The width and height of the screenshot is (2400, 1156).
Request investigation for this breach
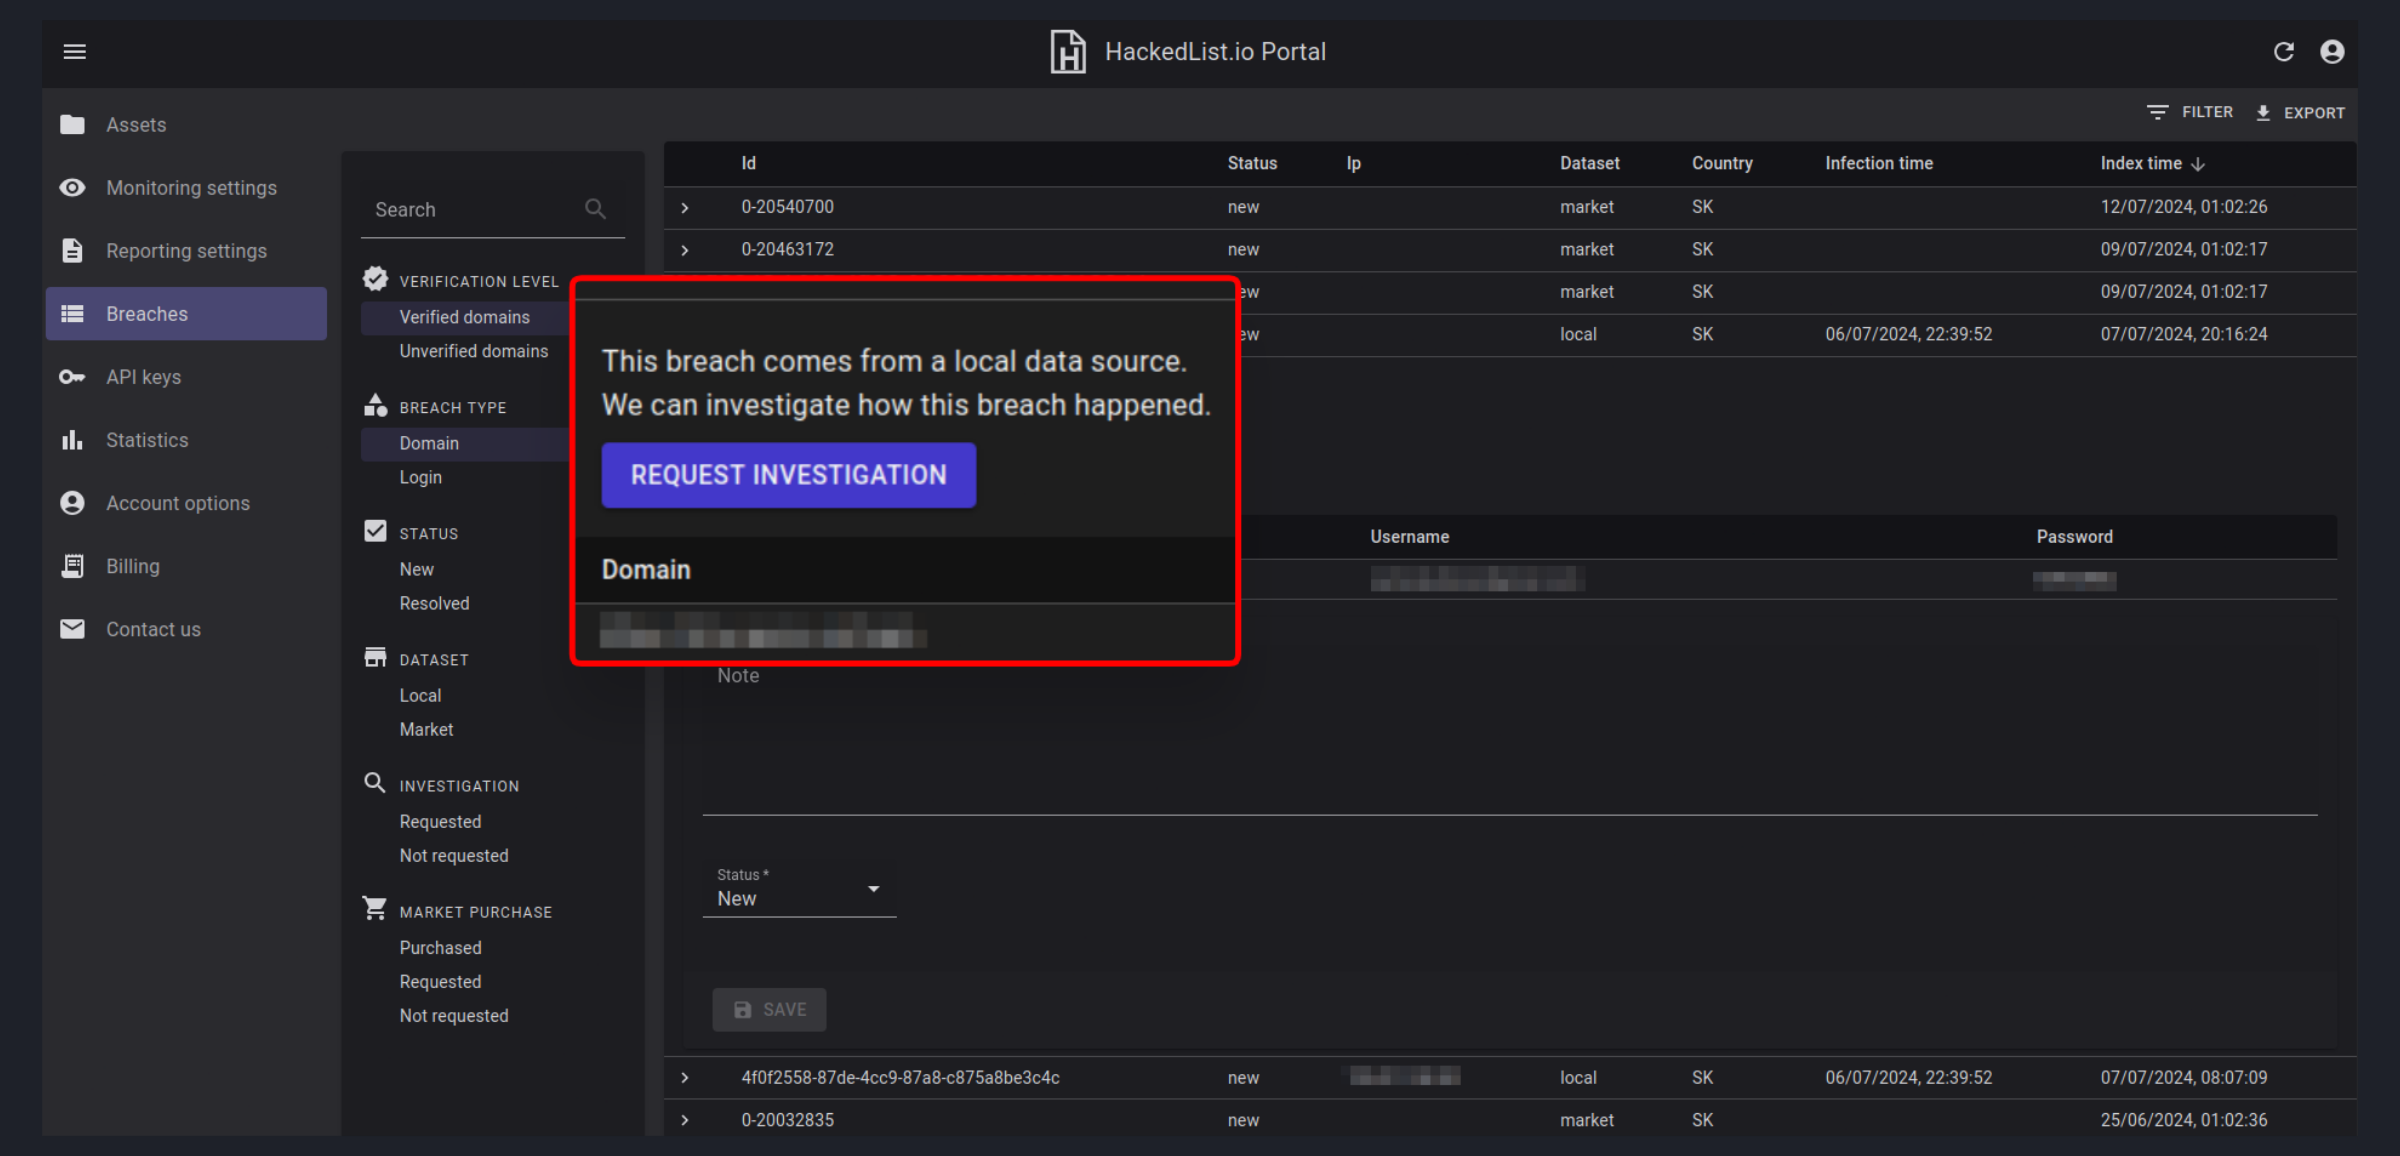pos(788,475)
